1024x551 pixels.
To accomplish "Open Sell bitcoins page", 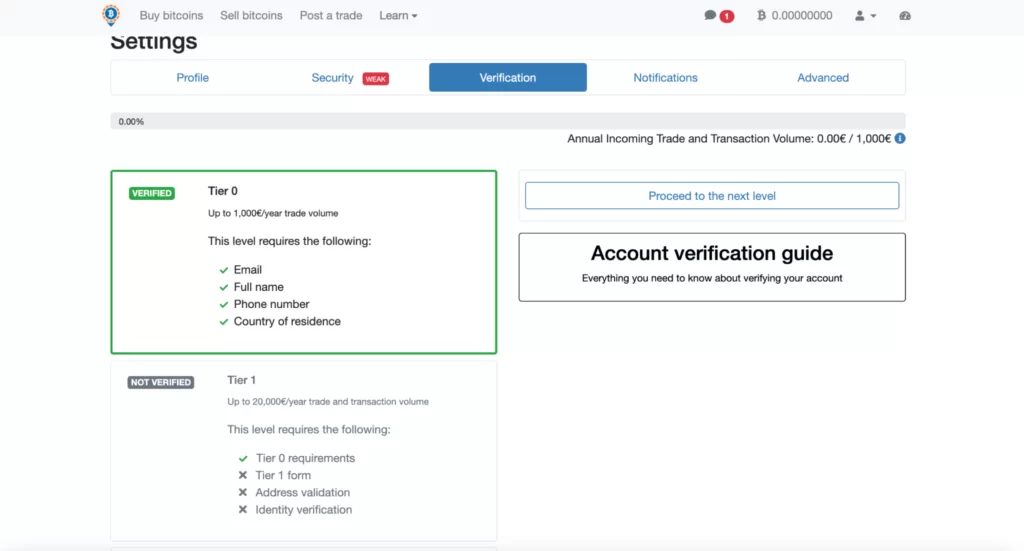I will pos(251,15).
